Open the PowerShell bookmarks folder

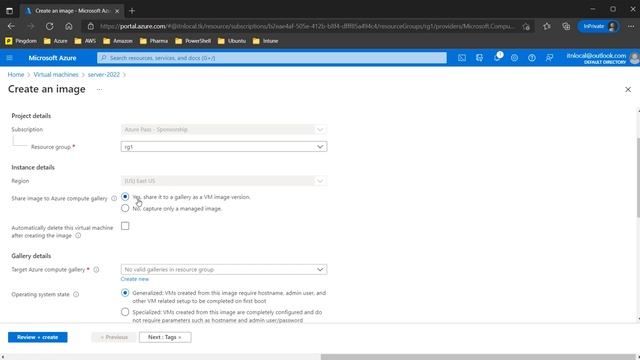click(193, 41)
